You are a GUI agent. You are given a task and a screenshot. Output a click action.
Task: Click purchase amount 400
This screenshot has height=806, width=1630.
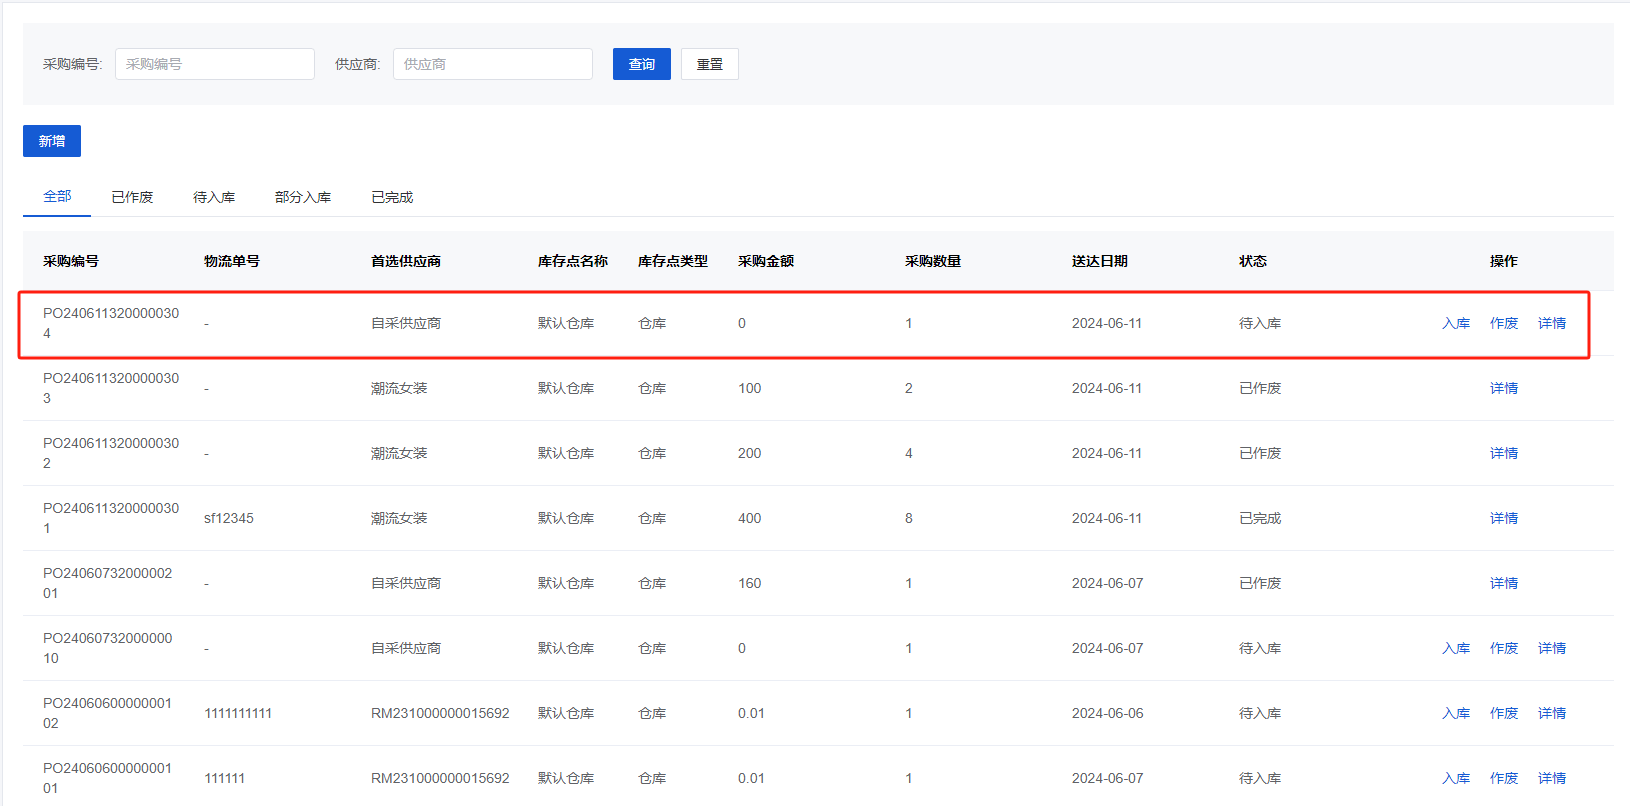point(750,518)
